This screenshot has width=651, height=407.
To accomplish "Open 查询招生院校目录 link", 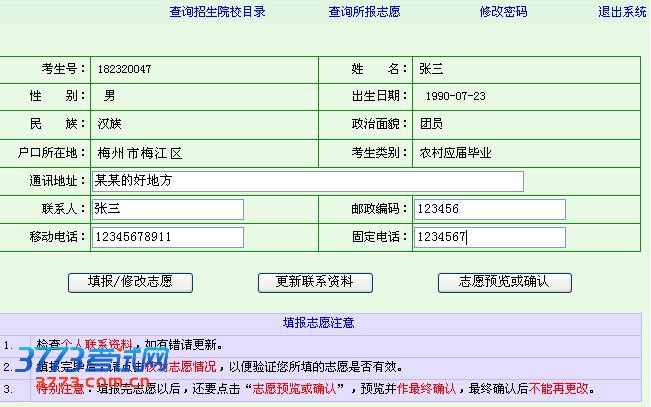I will click(217, 12).
